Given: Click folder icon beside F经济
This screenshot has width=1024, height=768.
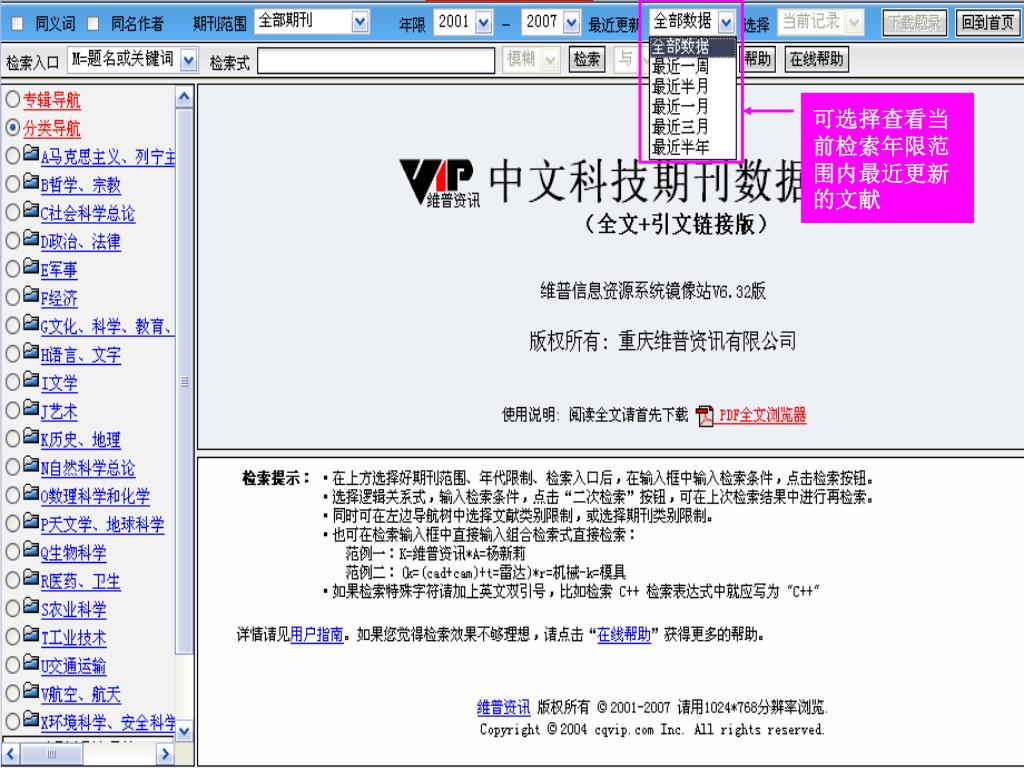Looking at the screenshot, I should point(31,295).
